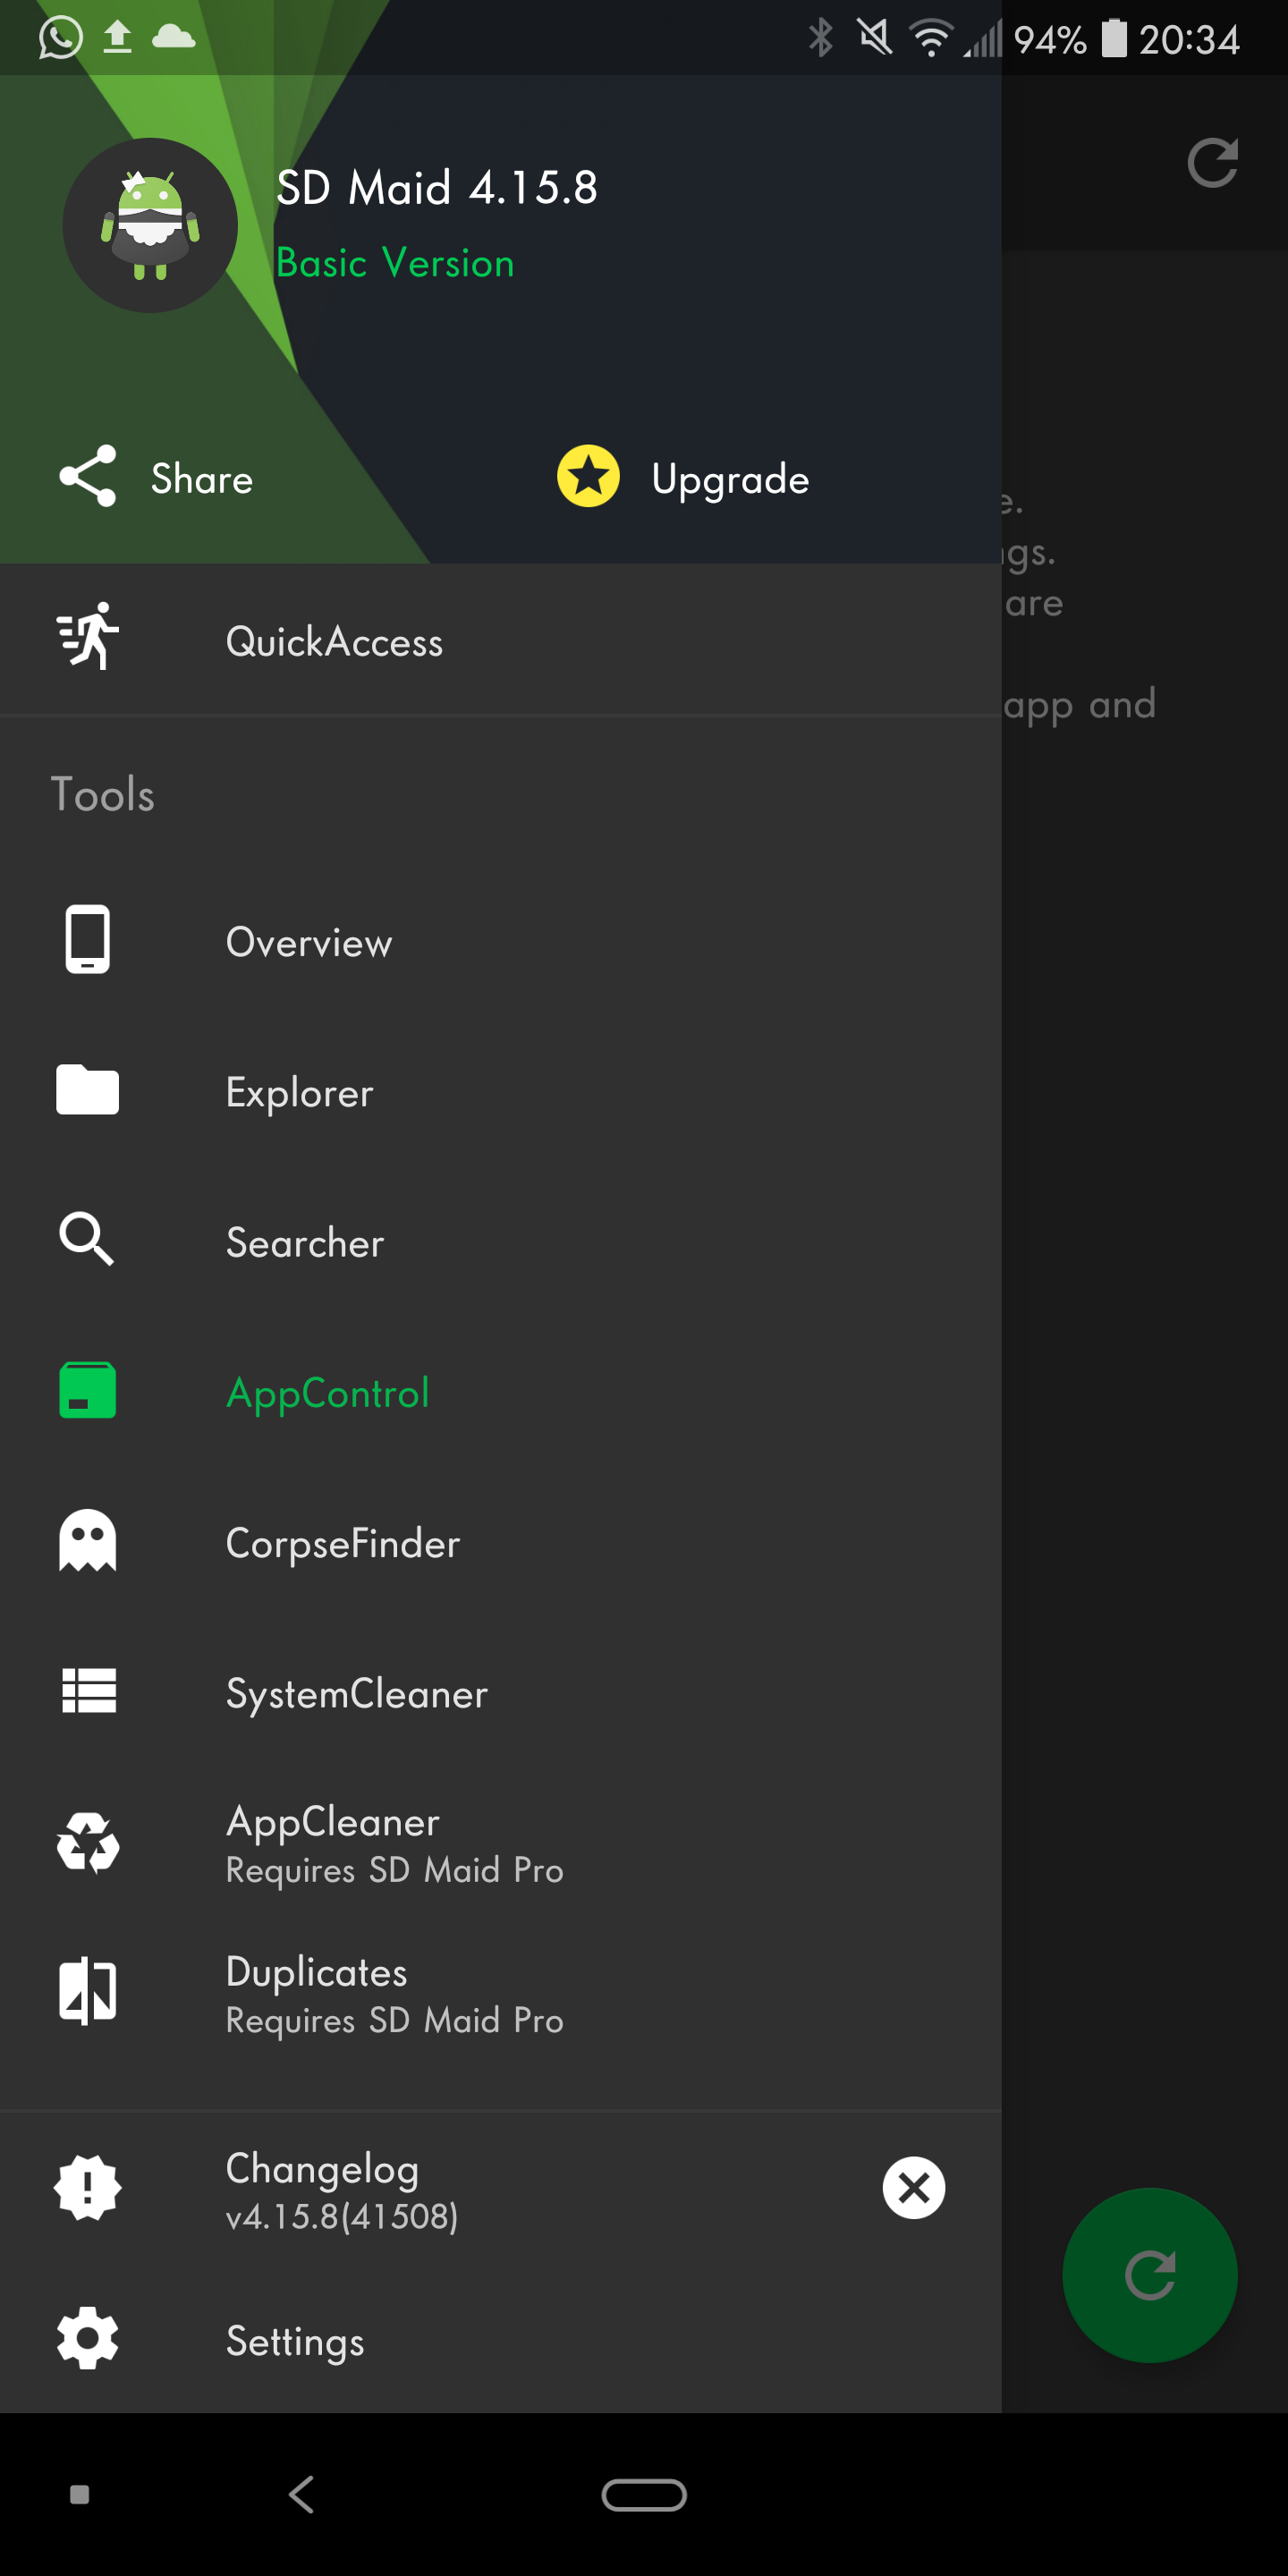This screenshot has width=1288, height=2576.
Task: Open the Searcher tool
Action: [500, 1242]
